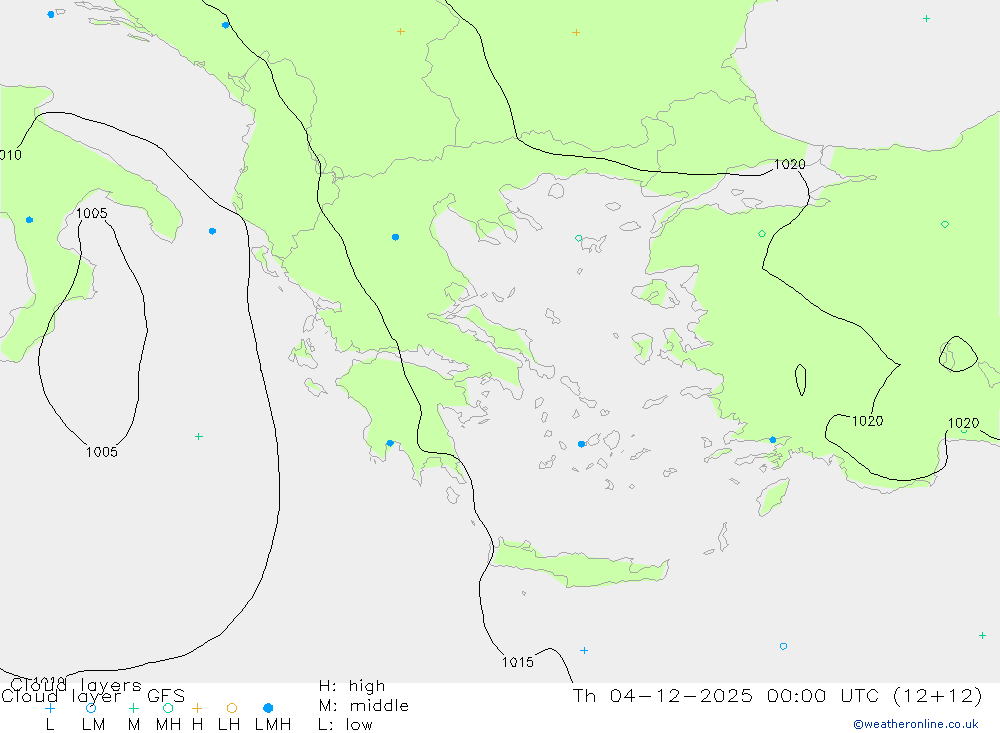Select the green MH circle over northwest Turkey

761,234
